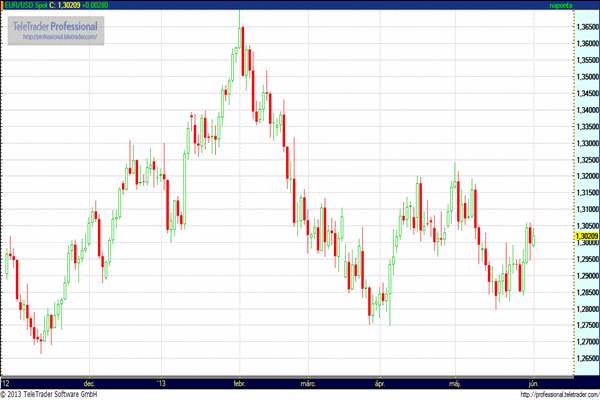Click the TeleTrader Professional watermark logo
600x400 pixels.
point(54,24)
